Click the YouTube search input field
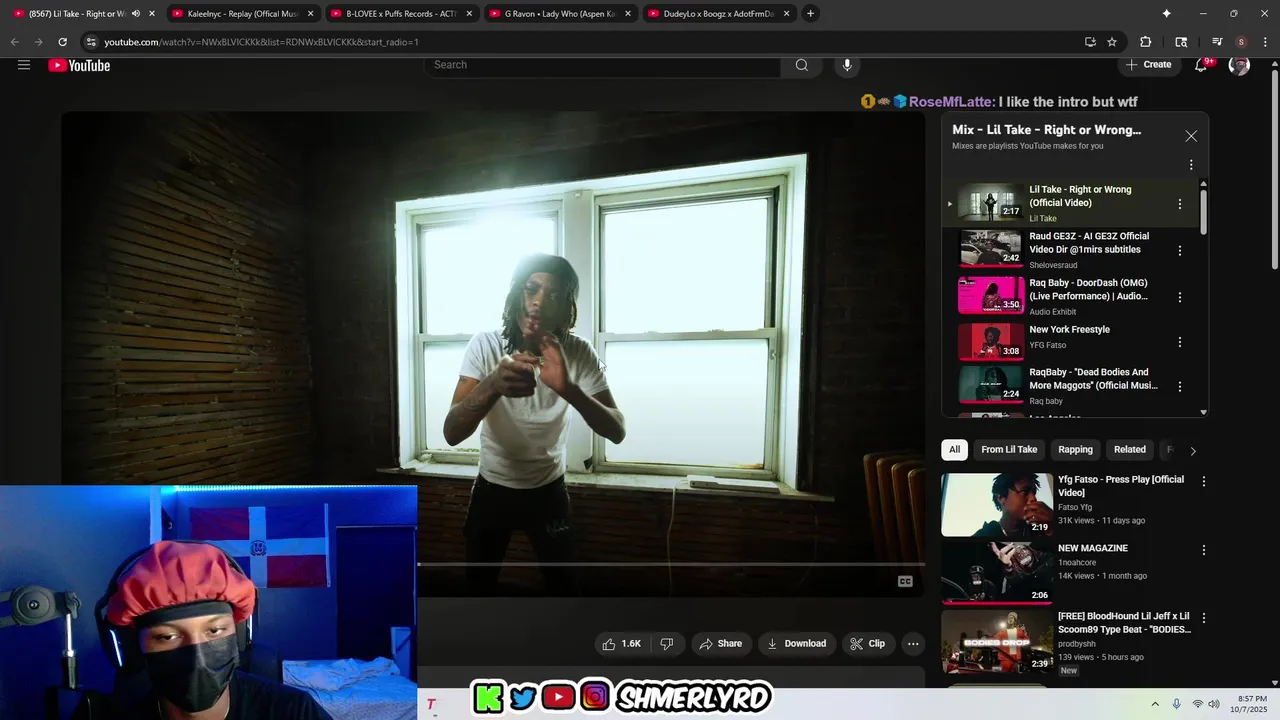 tap(605, 65)
